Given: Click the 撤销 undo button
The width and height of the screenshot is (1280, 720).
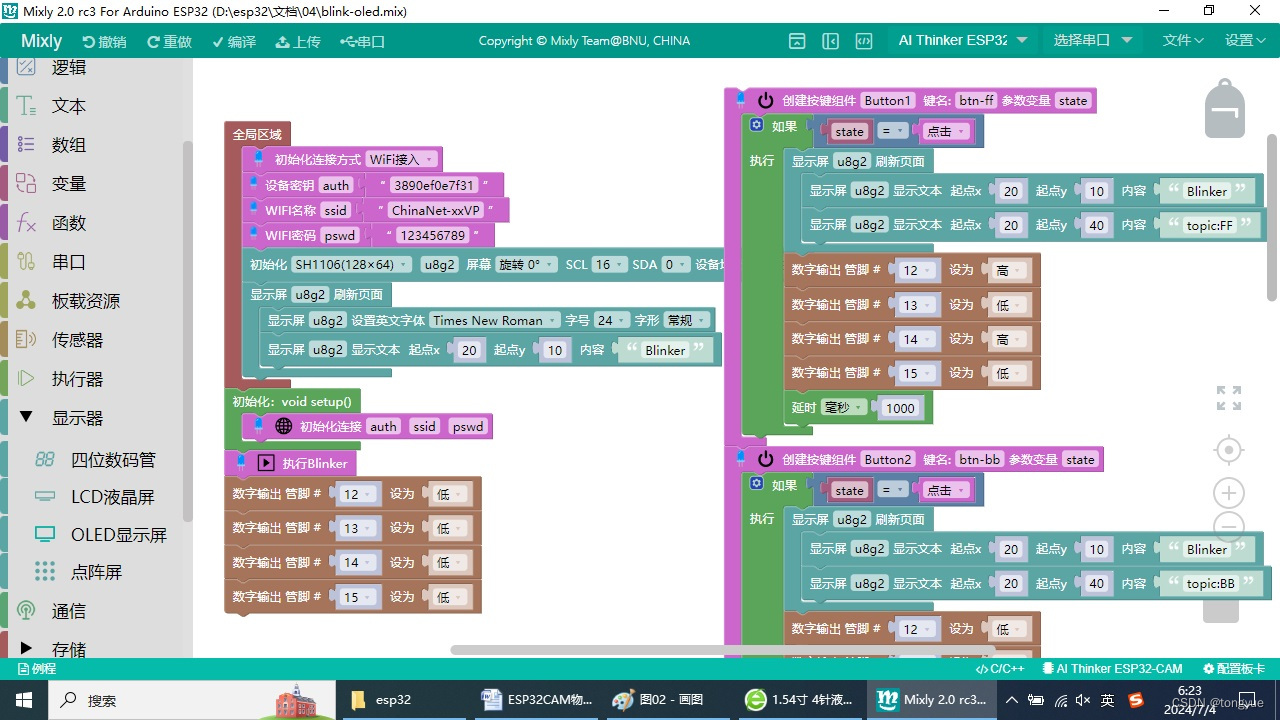Looking at the screenshot, I should pyautogui.click(x=104, y=41).
